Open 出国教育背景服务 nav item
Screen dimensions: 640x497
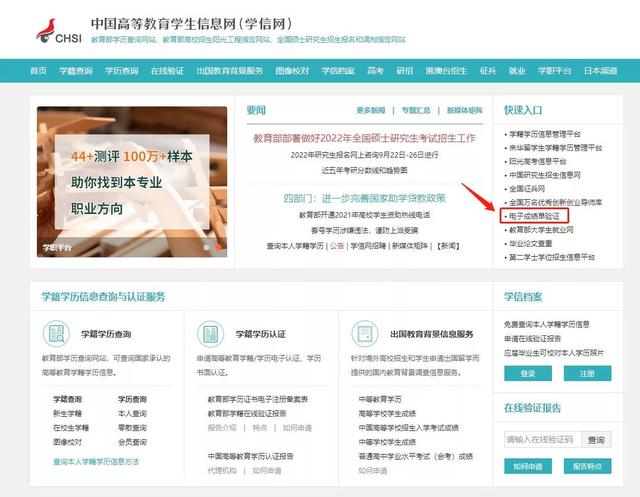point(230,71)
